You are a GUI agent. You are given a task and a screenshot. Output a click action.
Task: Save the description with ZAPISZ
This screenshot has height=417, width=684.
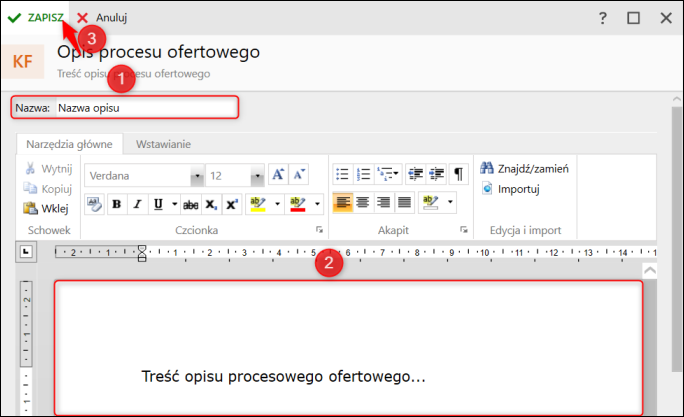pyautogui.click(x=36, y=18)
